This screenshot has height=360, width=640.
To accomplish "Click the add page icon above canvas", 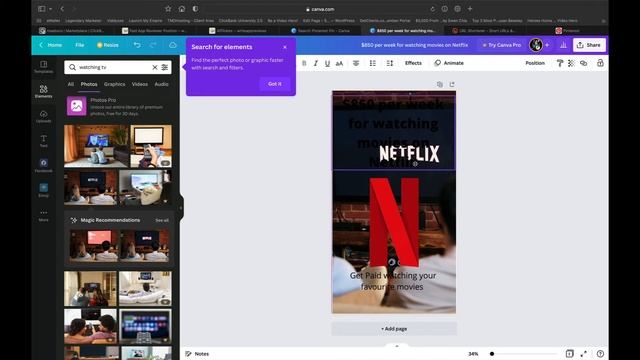I will click(x=452, y=84).
